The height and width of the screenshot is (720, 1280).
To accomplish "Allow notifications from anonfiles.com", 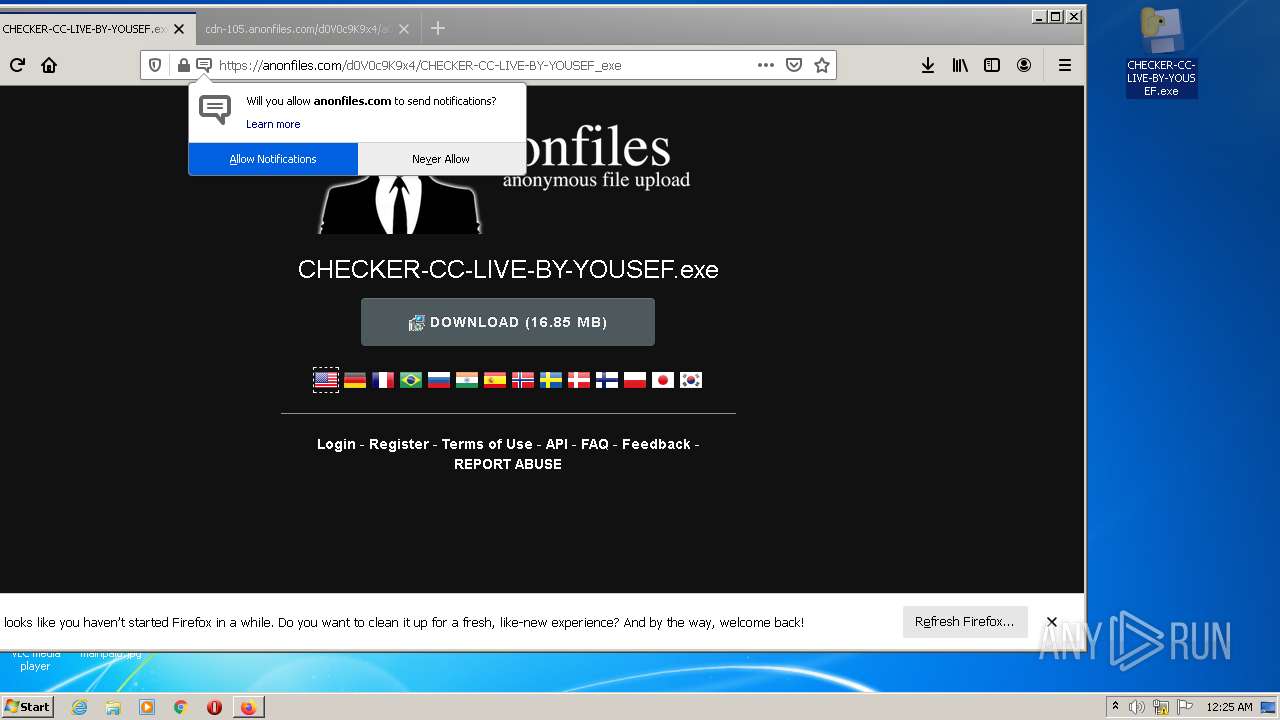I will coord(273,159).
